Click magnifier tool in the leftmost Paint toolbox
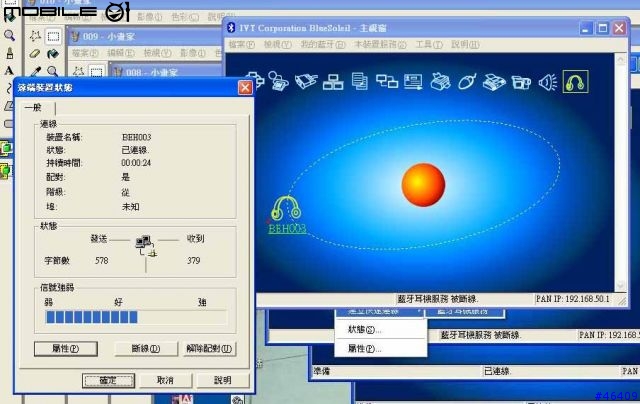 click(9, 36)
